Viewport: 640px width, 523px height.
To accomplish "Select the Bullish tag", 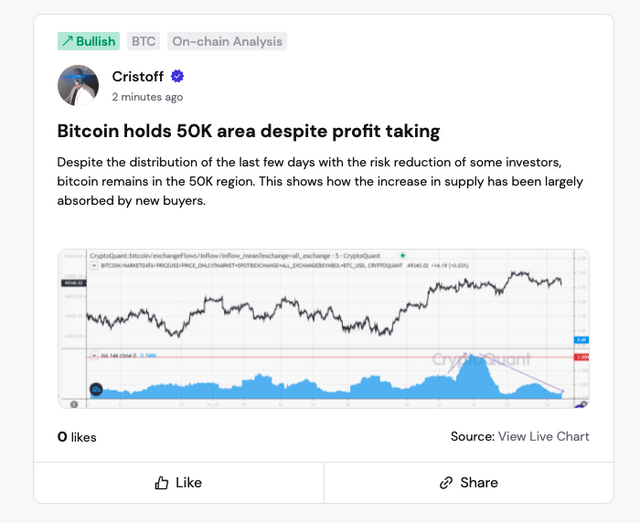I will (x=88, y=41).
